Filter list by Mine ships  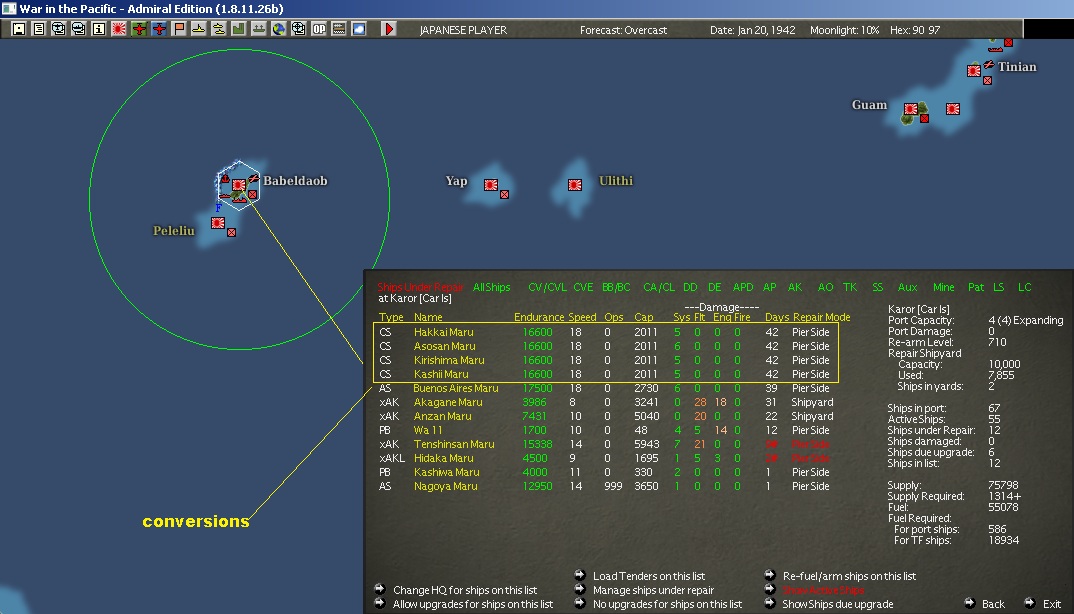pyautogui.click(x=943, y=287)
